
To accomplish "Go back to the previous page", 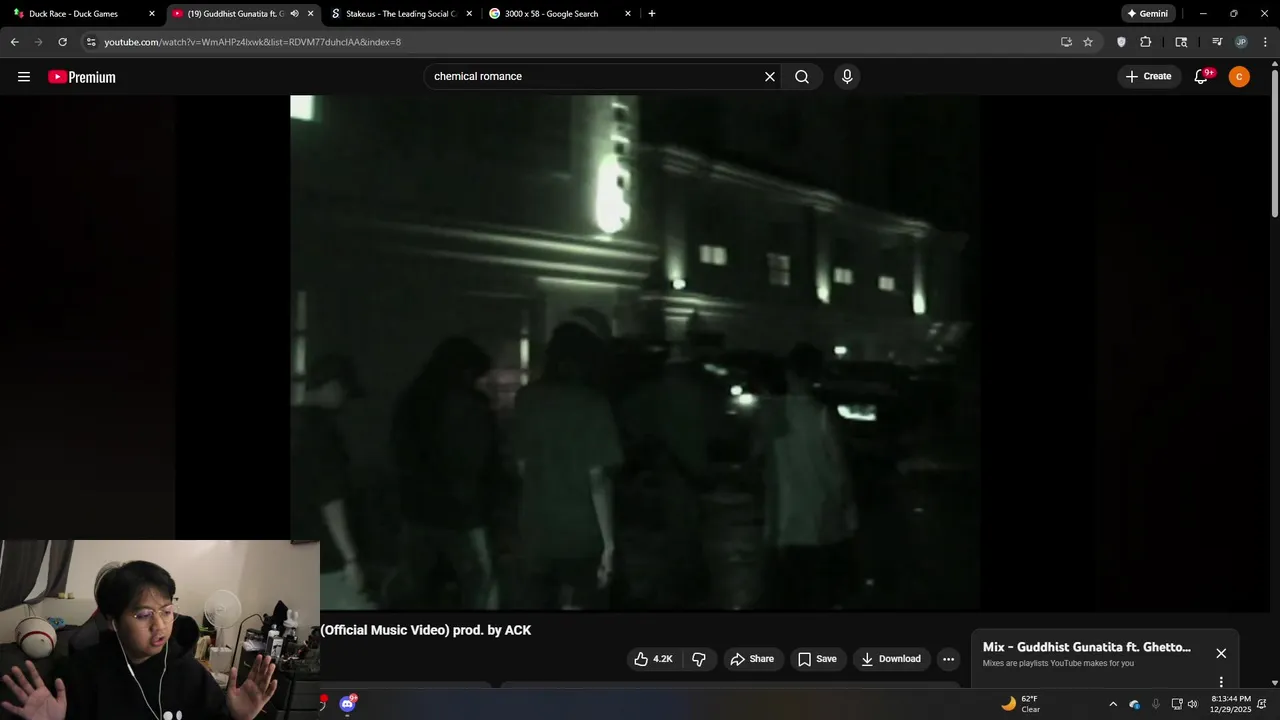I will pyautogui.click(x=15, y=42).
